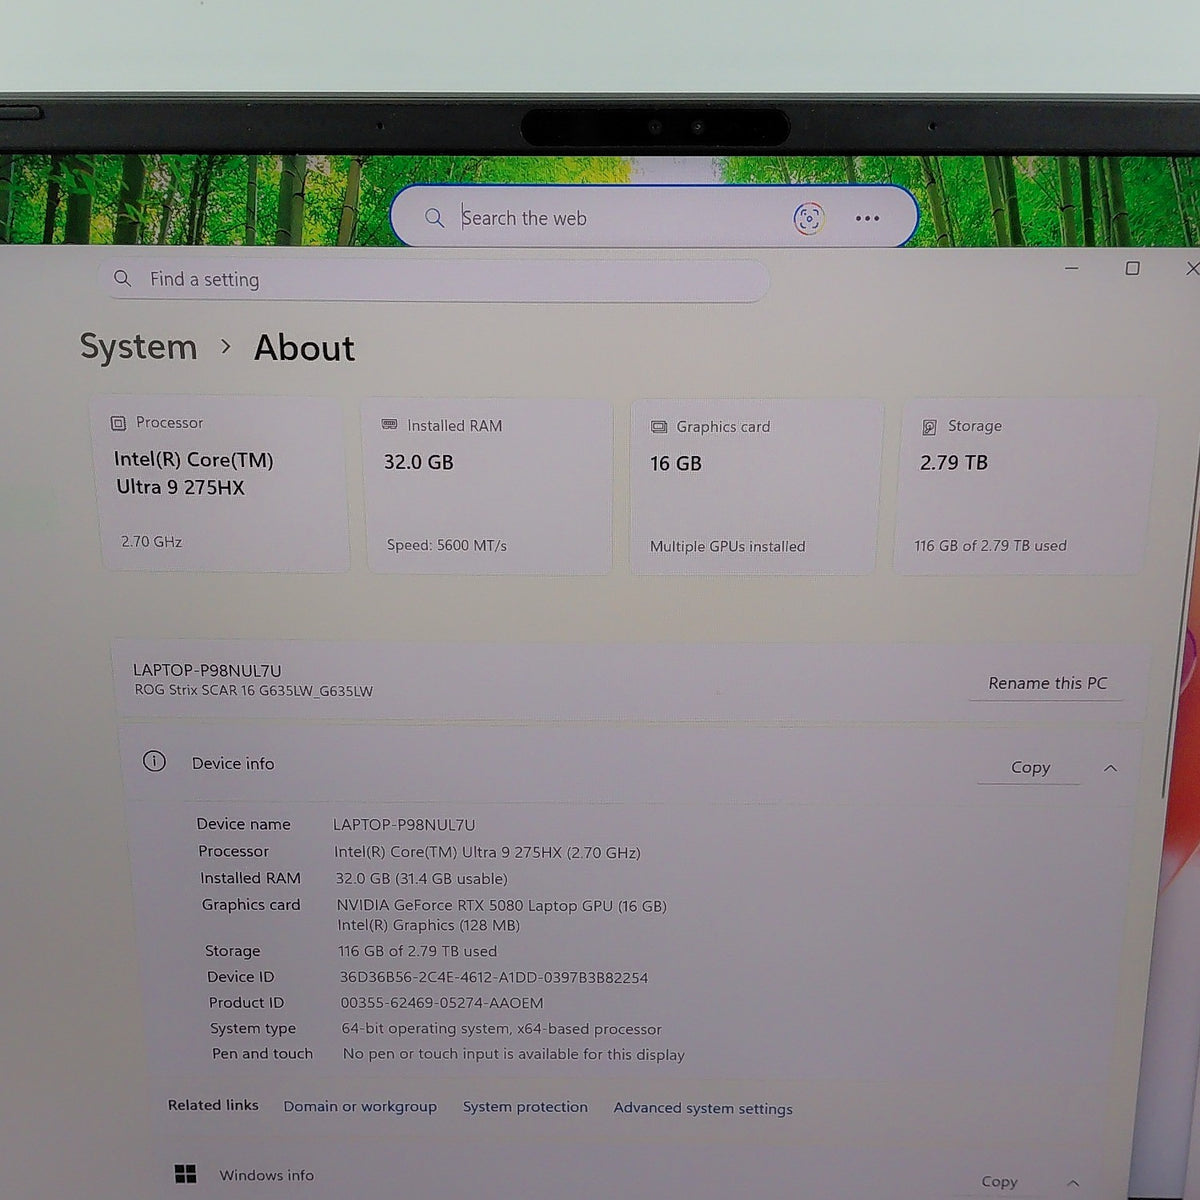Image resolution: width=1200 pixels, height=1200 pixels.
Task: Click the Device name value LAPTOP-P98NUL7U
Action: [x=404, y=825]
